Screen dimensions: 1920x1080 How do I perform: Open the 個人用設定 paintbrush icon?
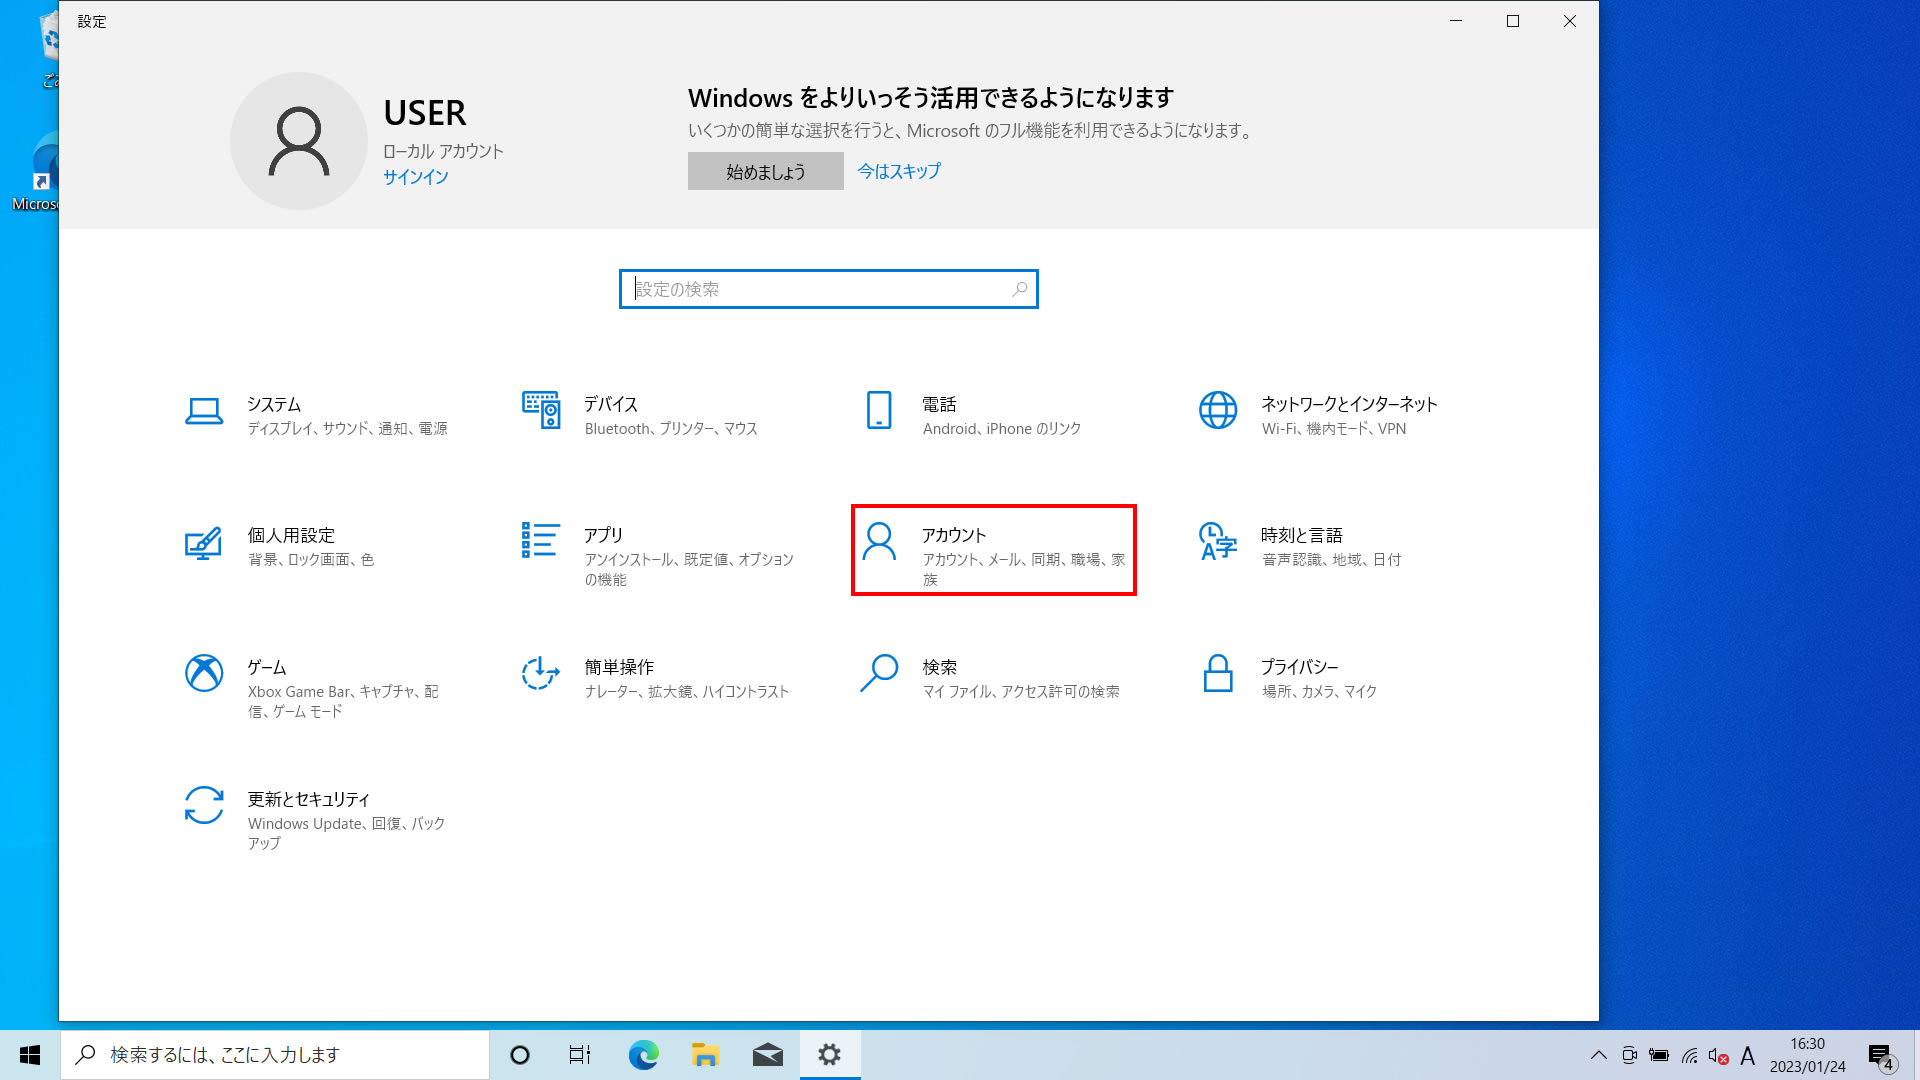[203, 543]
